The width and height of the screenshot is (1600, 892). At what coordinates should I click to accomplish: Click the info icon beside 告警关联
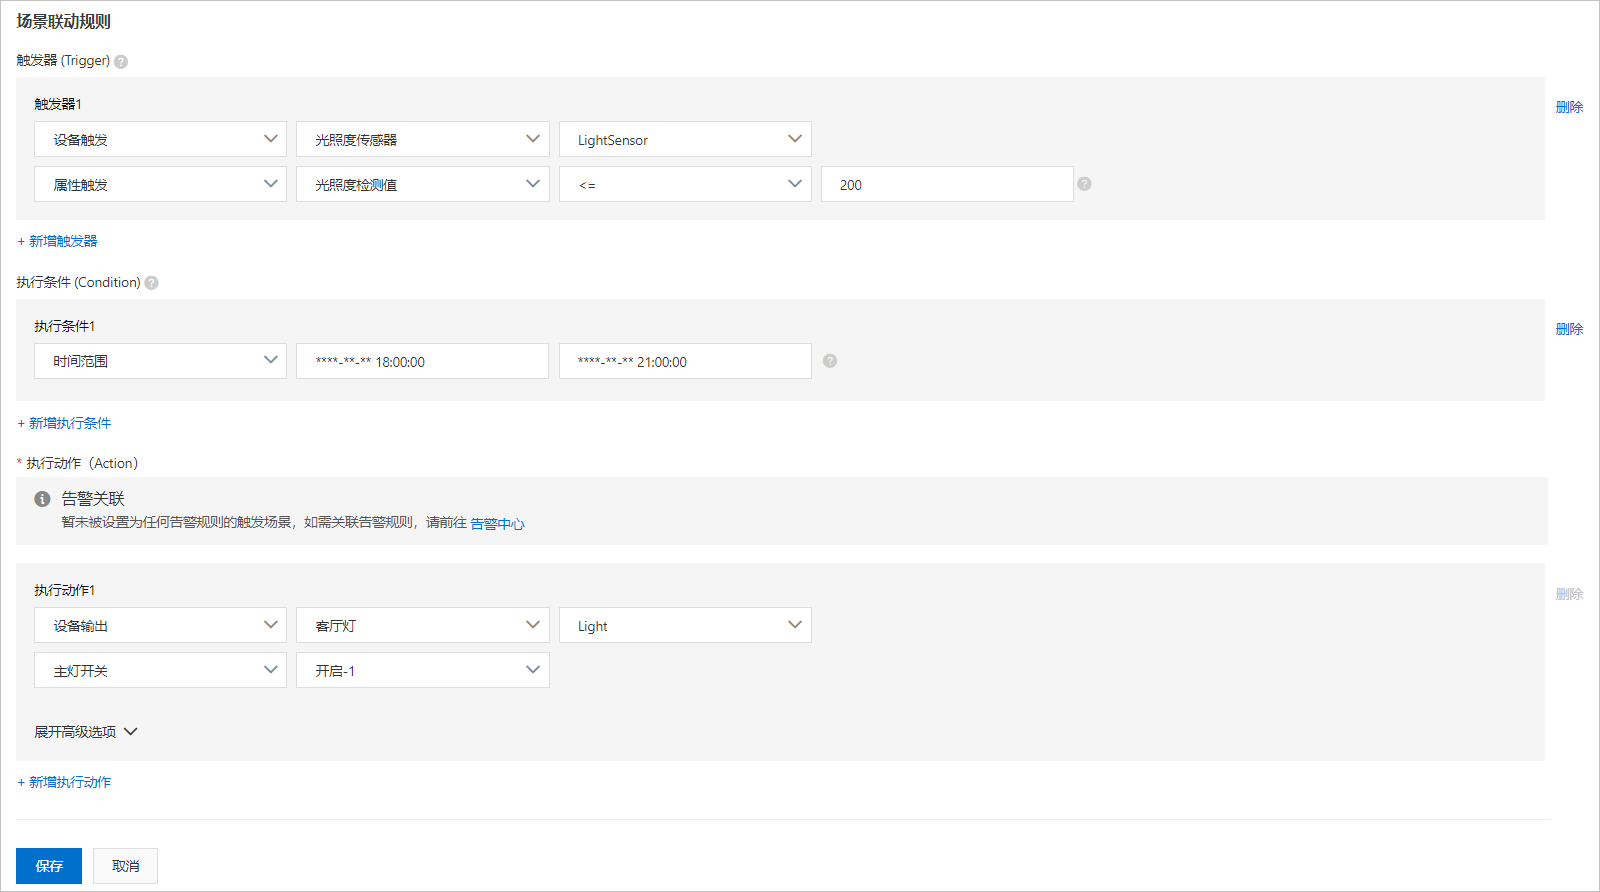[x=42, y=499]
